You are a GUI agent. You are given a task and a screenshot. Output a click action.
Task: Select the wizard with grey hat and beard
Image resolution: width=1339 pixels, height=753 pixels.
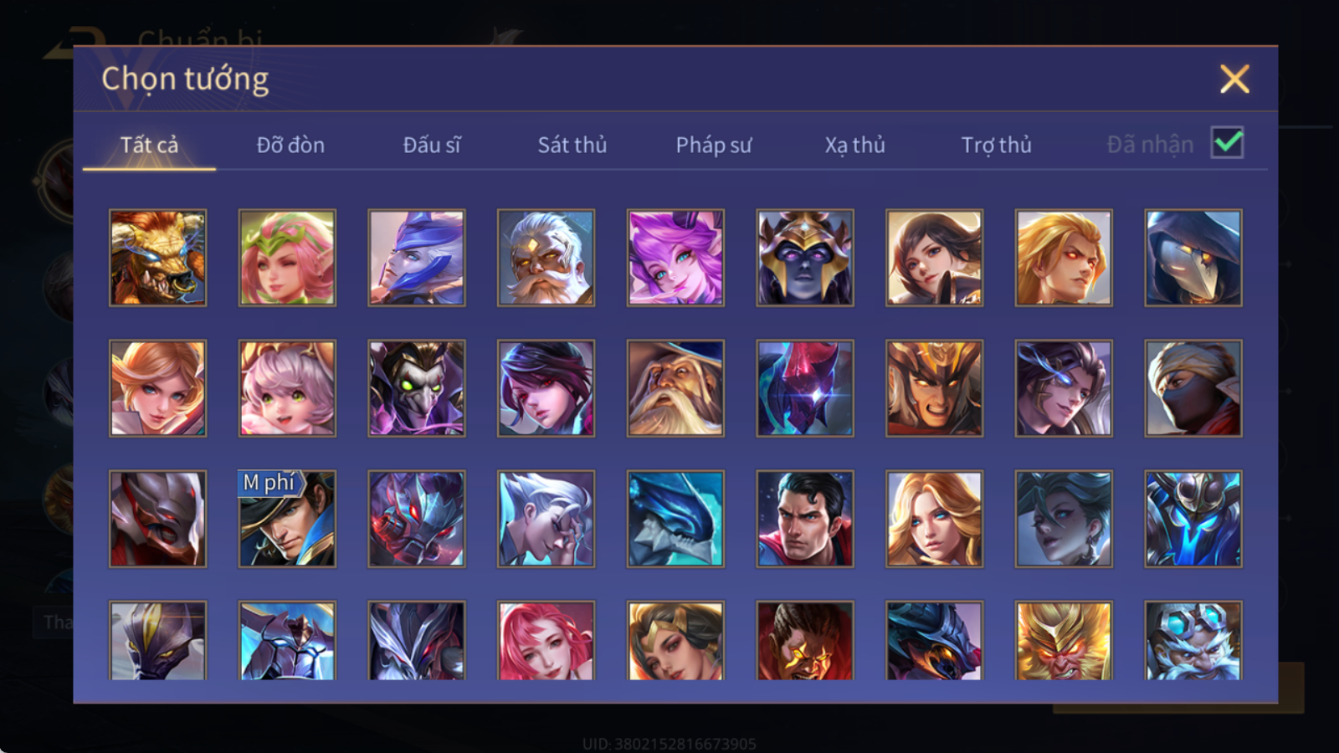point(676,389)
